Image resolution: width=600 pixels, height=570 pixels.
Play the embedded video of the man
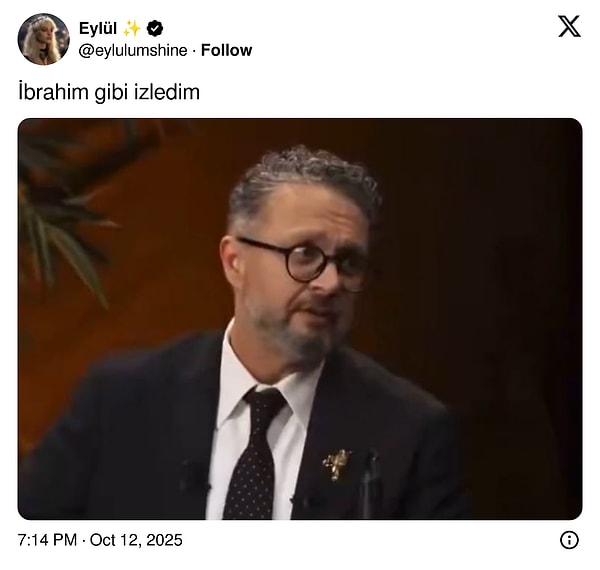[x=300, y=319]
